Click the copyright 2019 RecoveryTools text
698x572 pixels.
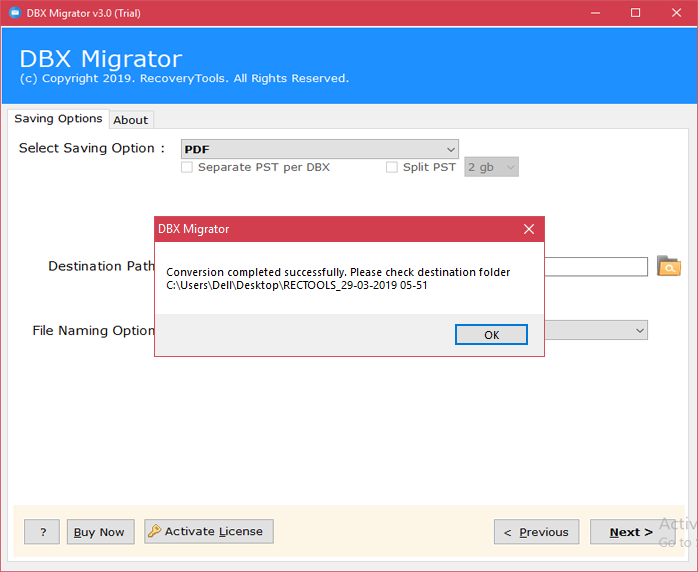[x=184, y=79]
